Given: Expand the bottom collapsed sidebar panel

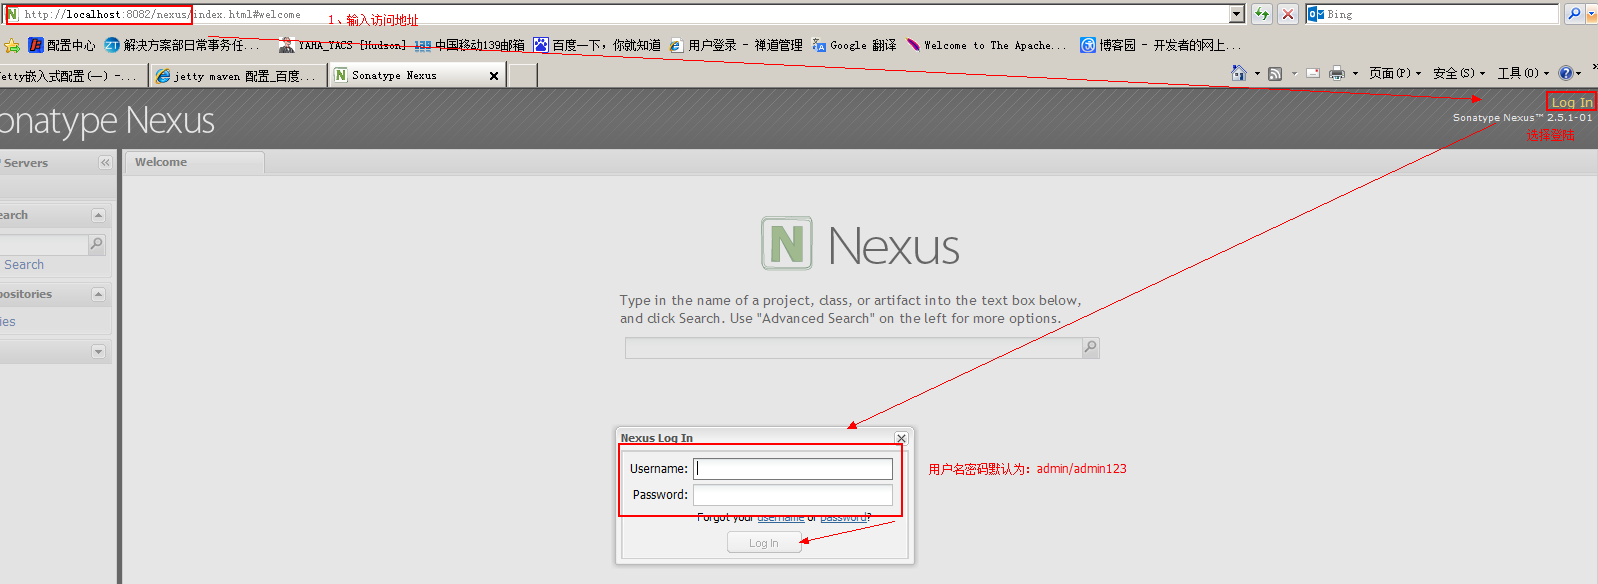Looking at the screenshot, I should [x=98, y=351].
